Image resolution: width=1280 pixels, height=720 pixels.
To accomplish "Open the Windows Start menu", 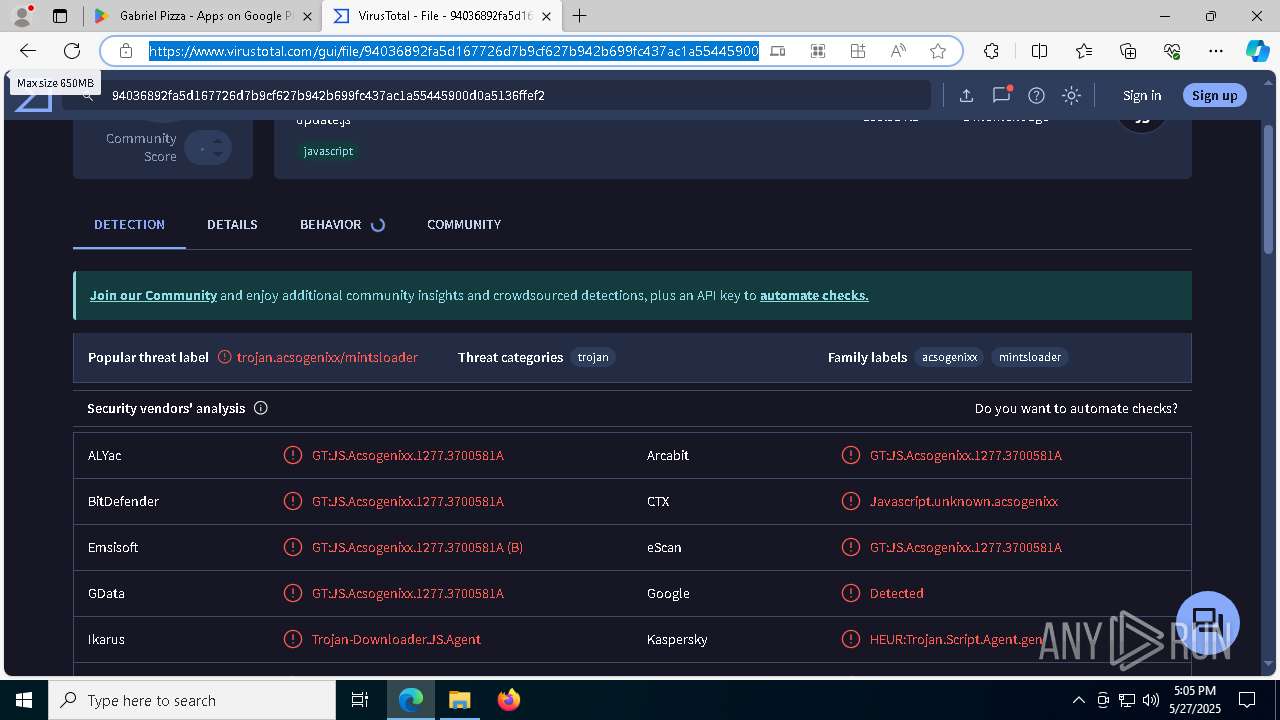I will [x=24, y=700].
